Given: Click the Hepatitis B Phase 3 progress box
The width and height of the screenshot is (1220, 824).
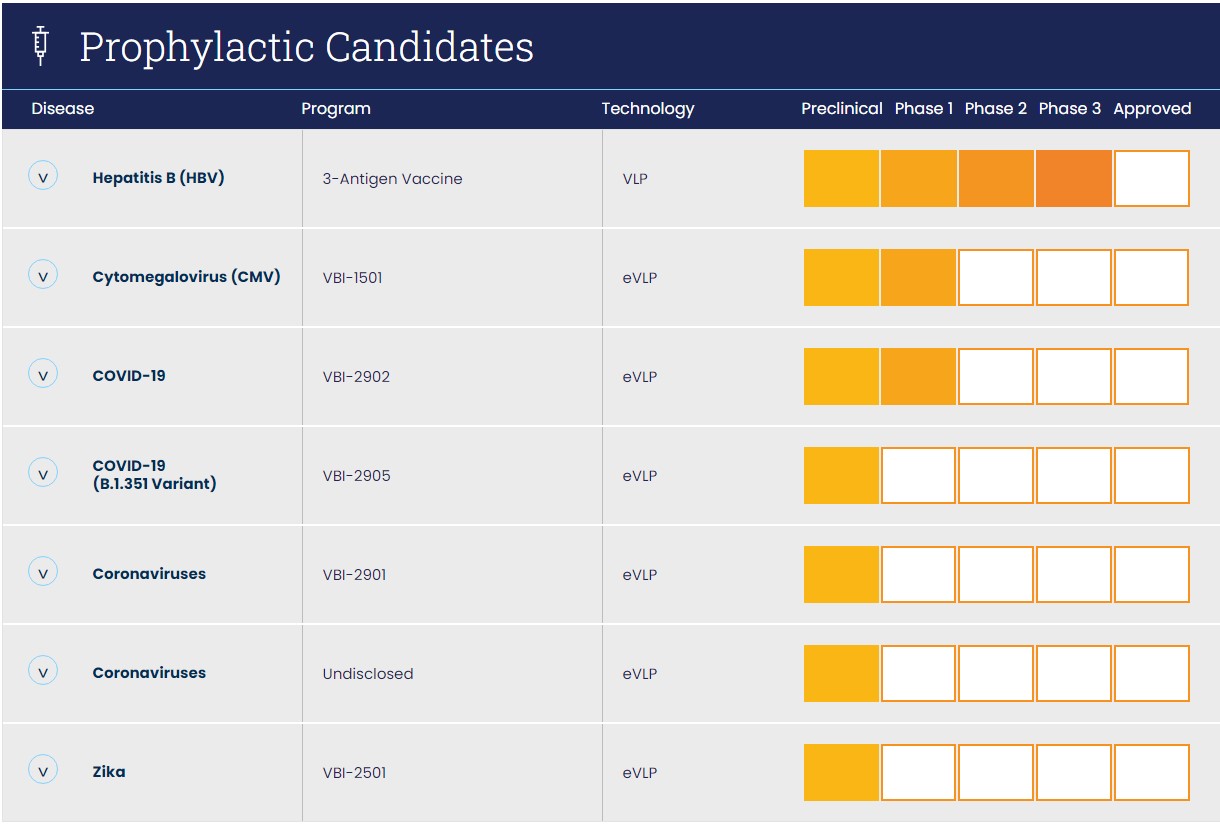Looking at the screenshot, I should pos(1073,178).
